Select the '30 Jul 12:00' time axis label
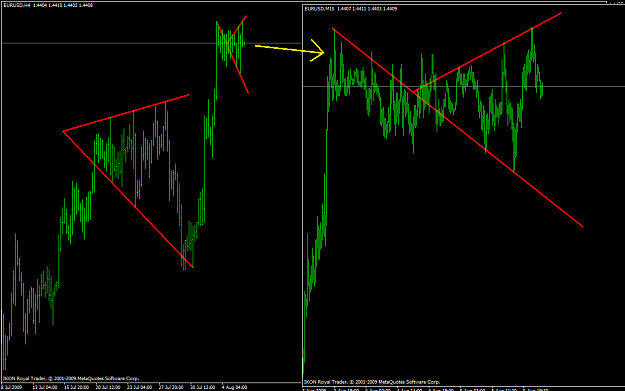The width and height of the screenshot is (625, 391). 203,387
